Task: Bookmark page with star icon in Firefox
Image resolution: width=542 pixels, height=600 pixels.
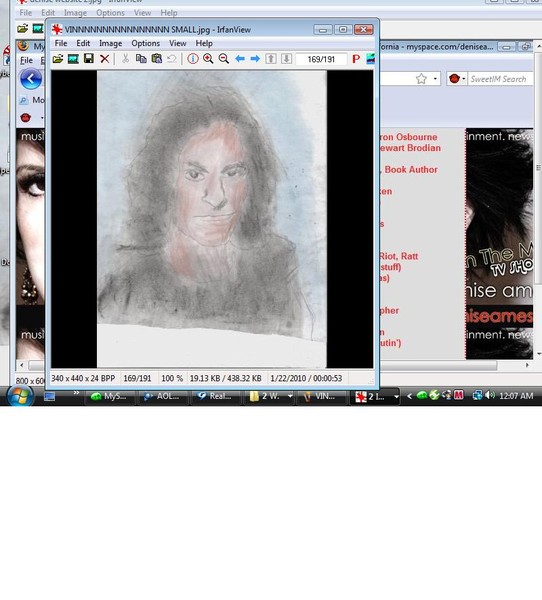Action: coord(421,79)
